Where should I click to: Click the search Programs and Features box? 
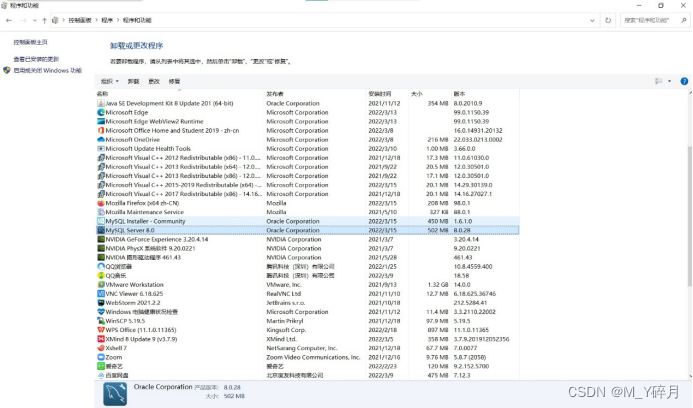coord(655,20)
